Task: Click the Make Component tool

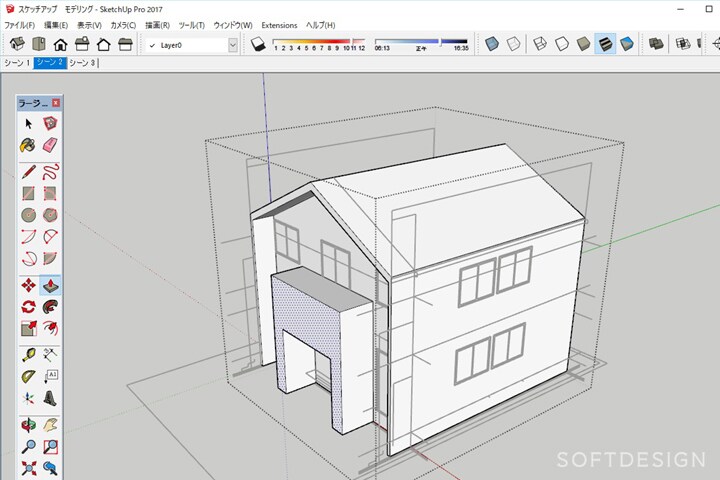Action: [x=50, y=124]
